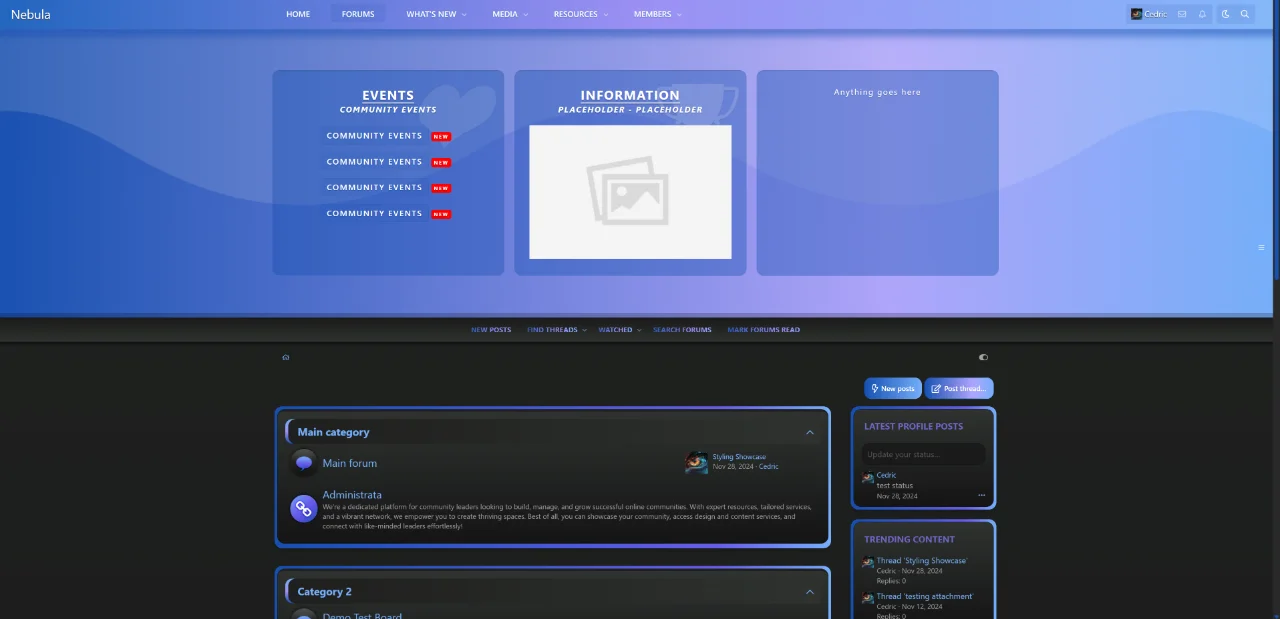1280x619 pixels.
Task: Click the Administrata chain link icon
Action: coord(304,508)
